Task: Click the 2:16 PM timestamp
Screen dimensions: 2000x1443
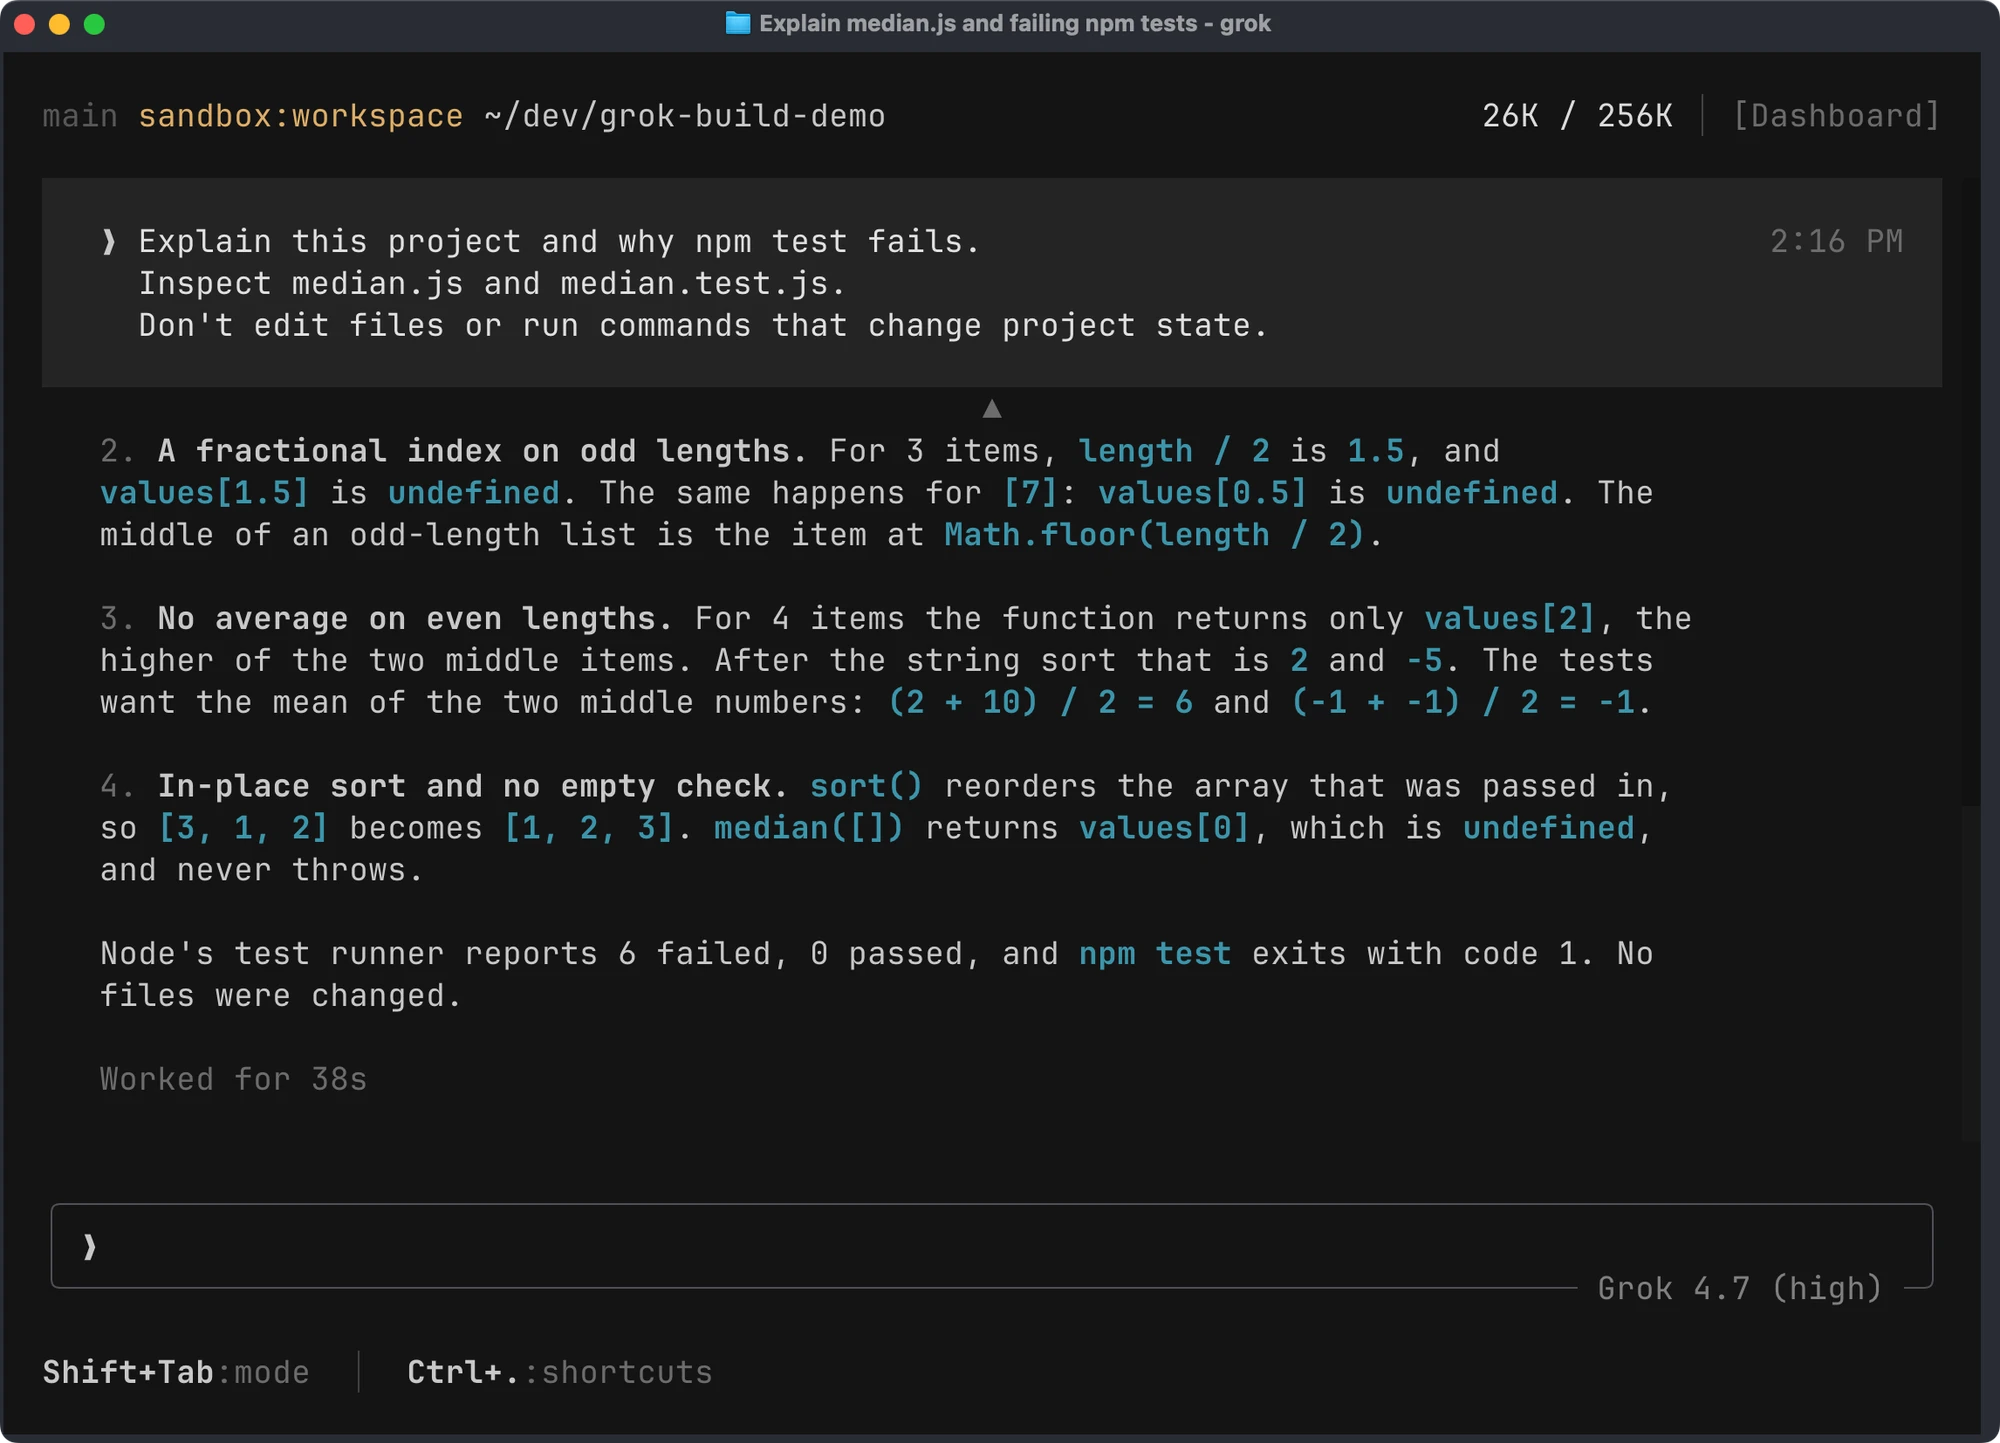Action: [1837, 241]
